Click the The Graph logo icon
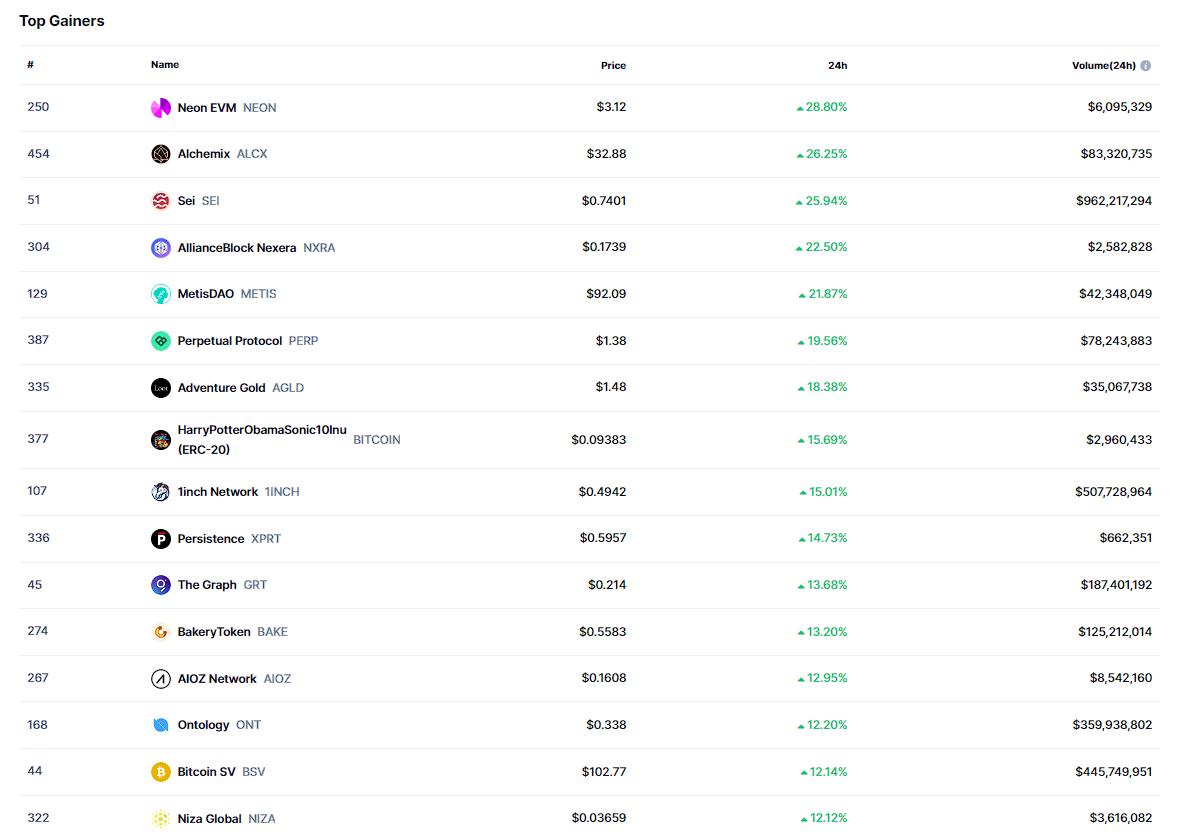1186x838 pixels. tap(161, 585)
